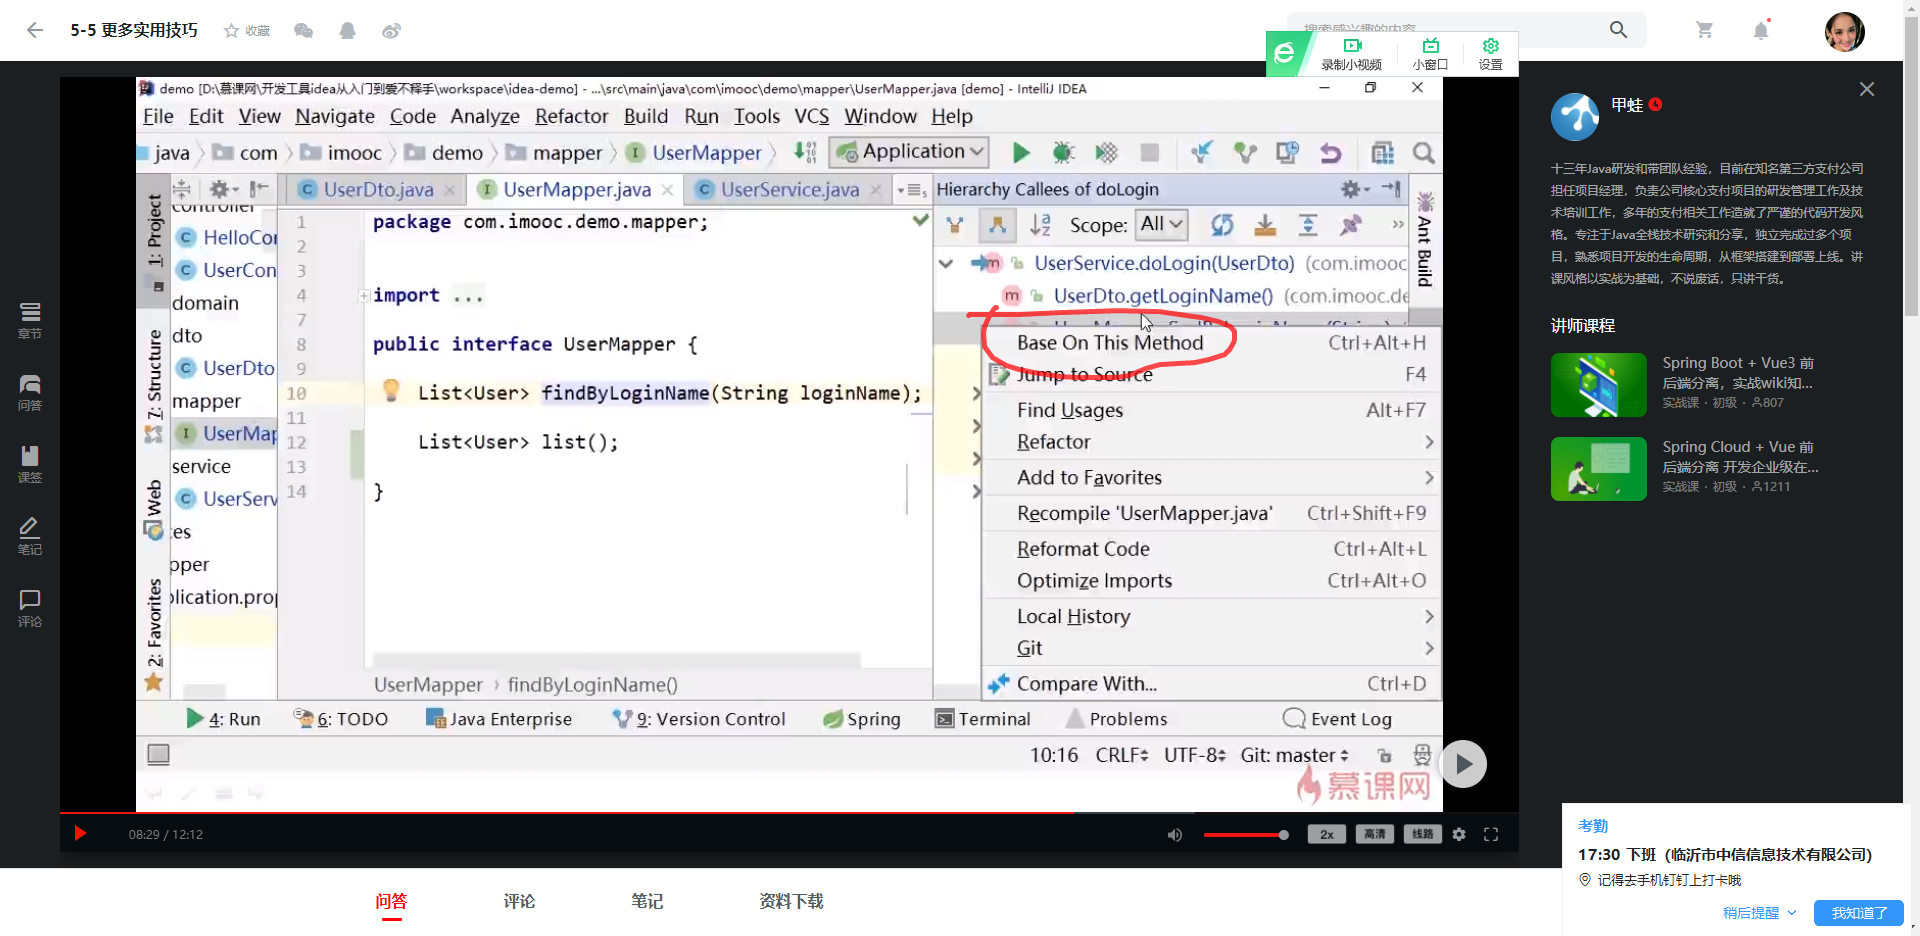Toggle the Pin Tab icon in Hierarchy
The image size is (1920, 936).
tap(1351, 225)
